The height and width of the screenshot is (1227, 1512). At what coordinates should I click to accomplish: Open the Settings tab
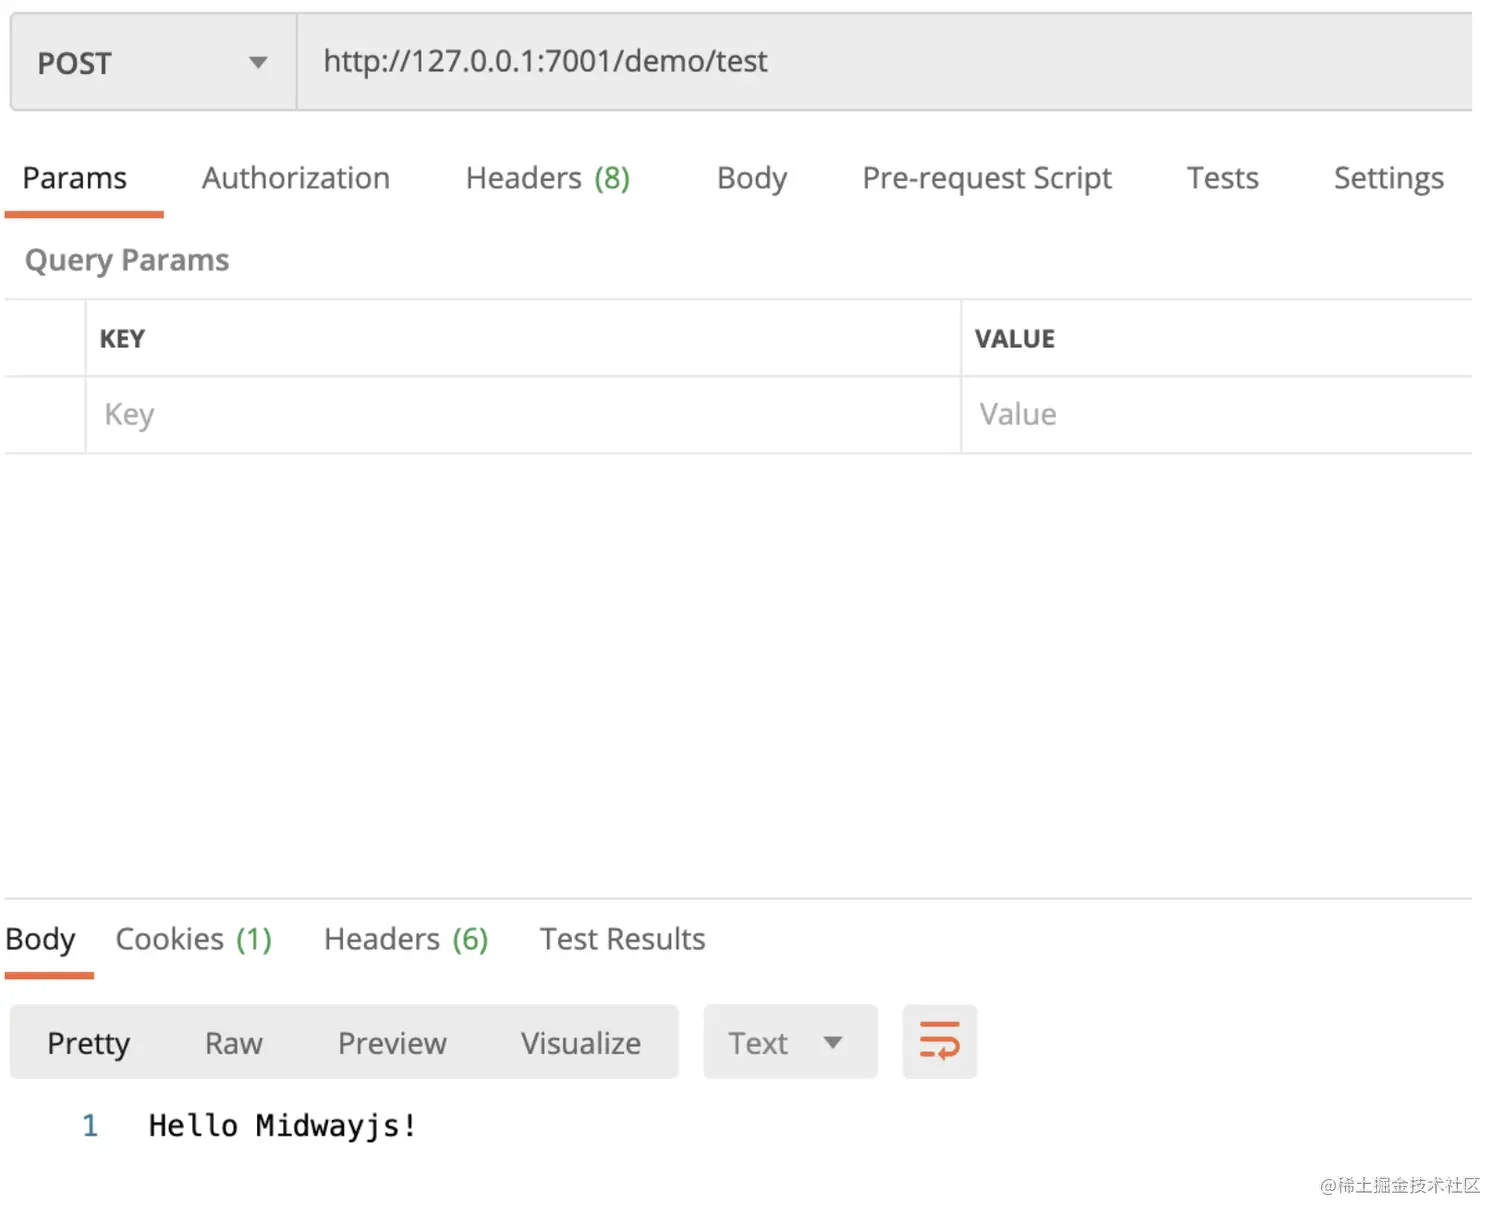[1389, 179]
